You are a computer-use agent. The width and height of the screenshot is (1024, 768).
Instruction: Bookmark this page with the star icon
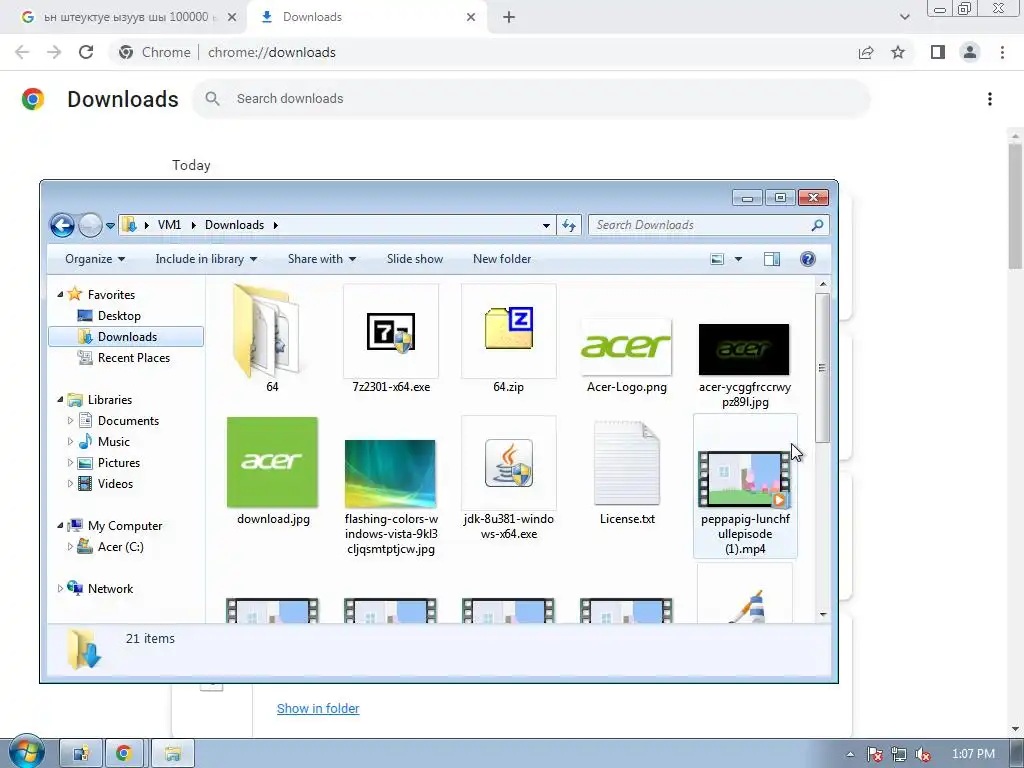coord(898,52)
